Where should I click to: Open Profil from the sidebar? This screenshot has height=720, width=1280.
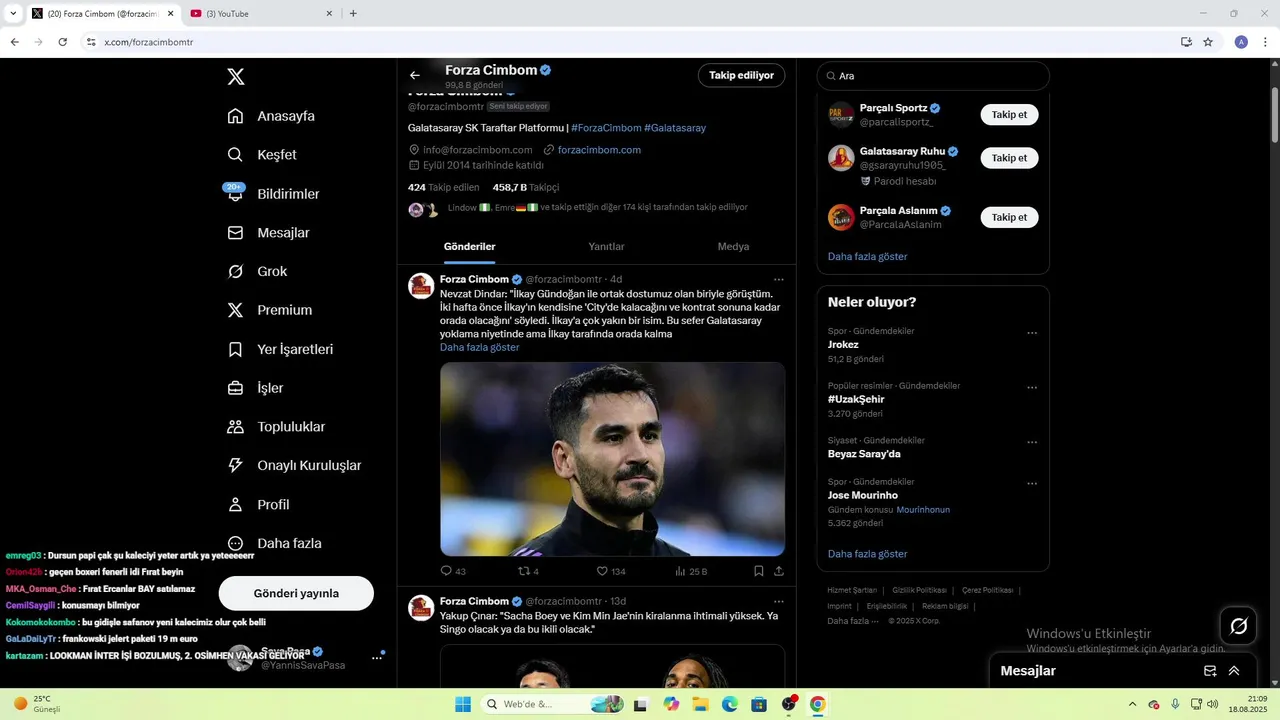tap(258, 504)
